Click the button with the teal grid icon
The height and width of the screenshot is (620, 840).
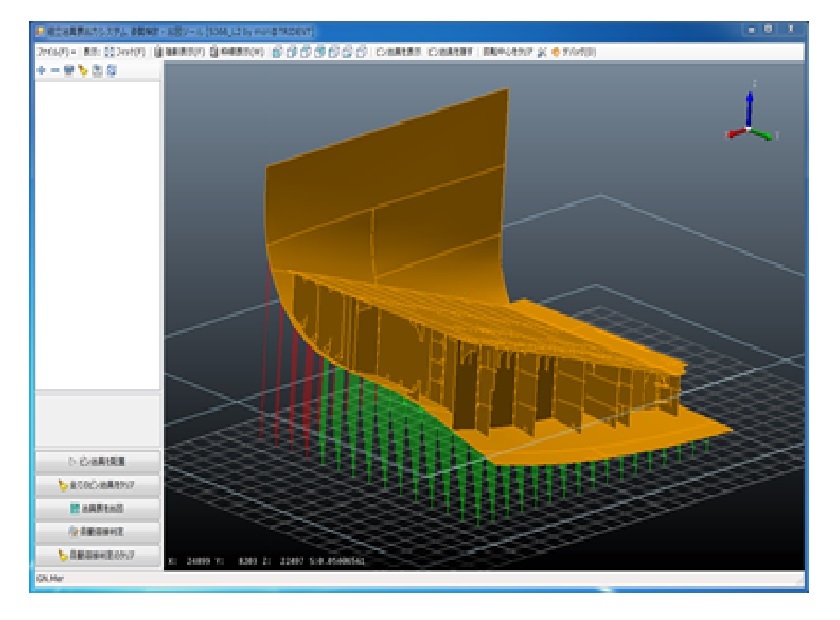pyautogui.click(x=98, y=508)
